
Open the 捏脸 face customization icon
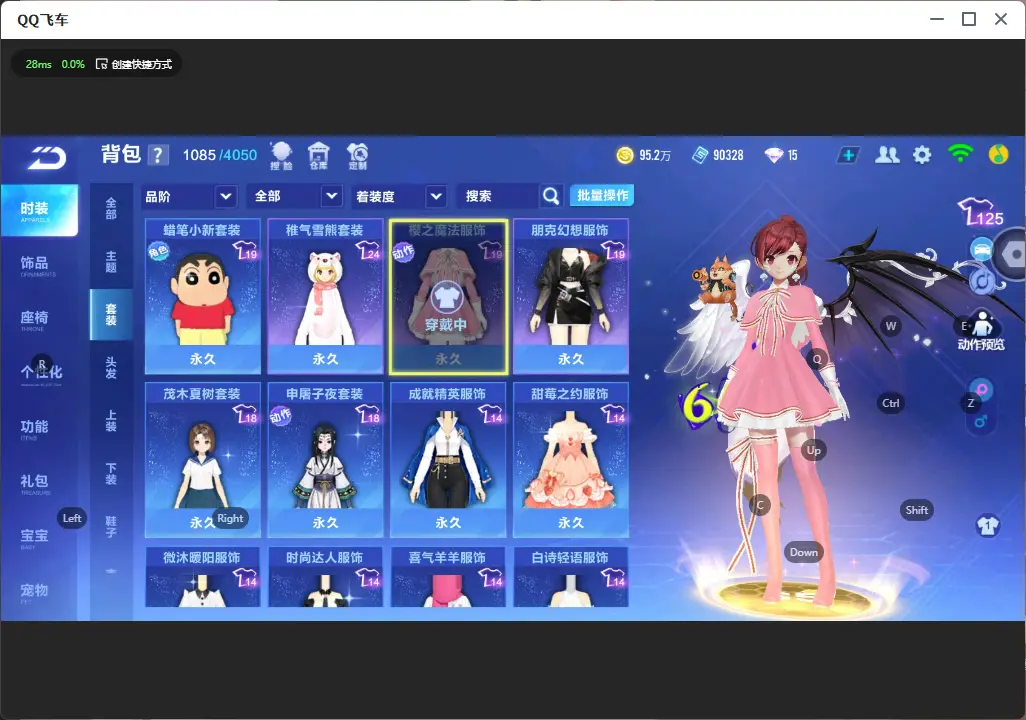click(x=281, y=156)
